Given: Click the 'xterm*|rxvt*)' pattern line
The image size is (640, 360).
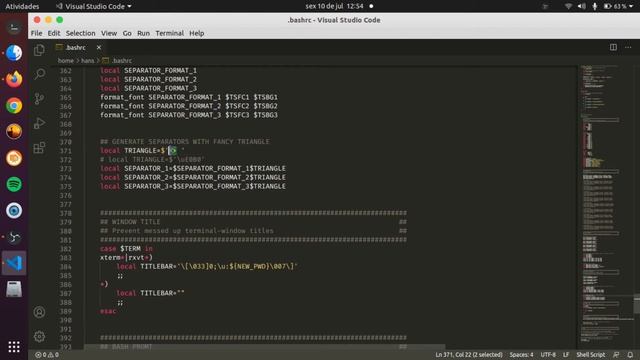Looking at the screenshot, I should tap(126, 258).
